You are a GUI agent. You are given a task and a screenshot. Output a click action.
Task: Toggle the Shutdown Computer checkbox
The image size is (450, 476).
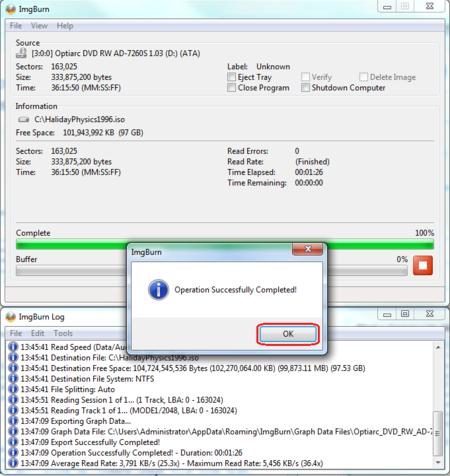click(x=305, y=88)
